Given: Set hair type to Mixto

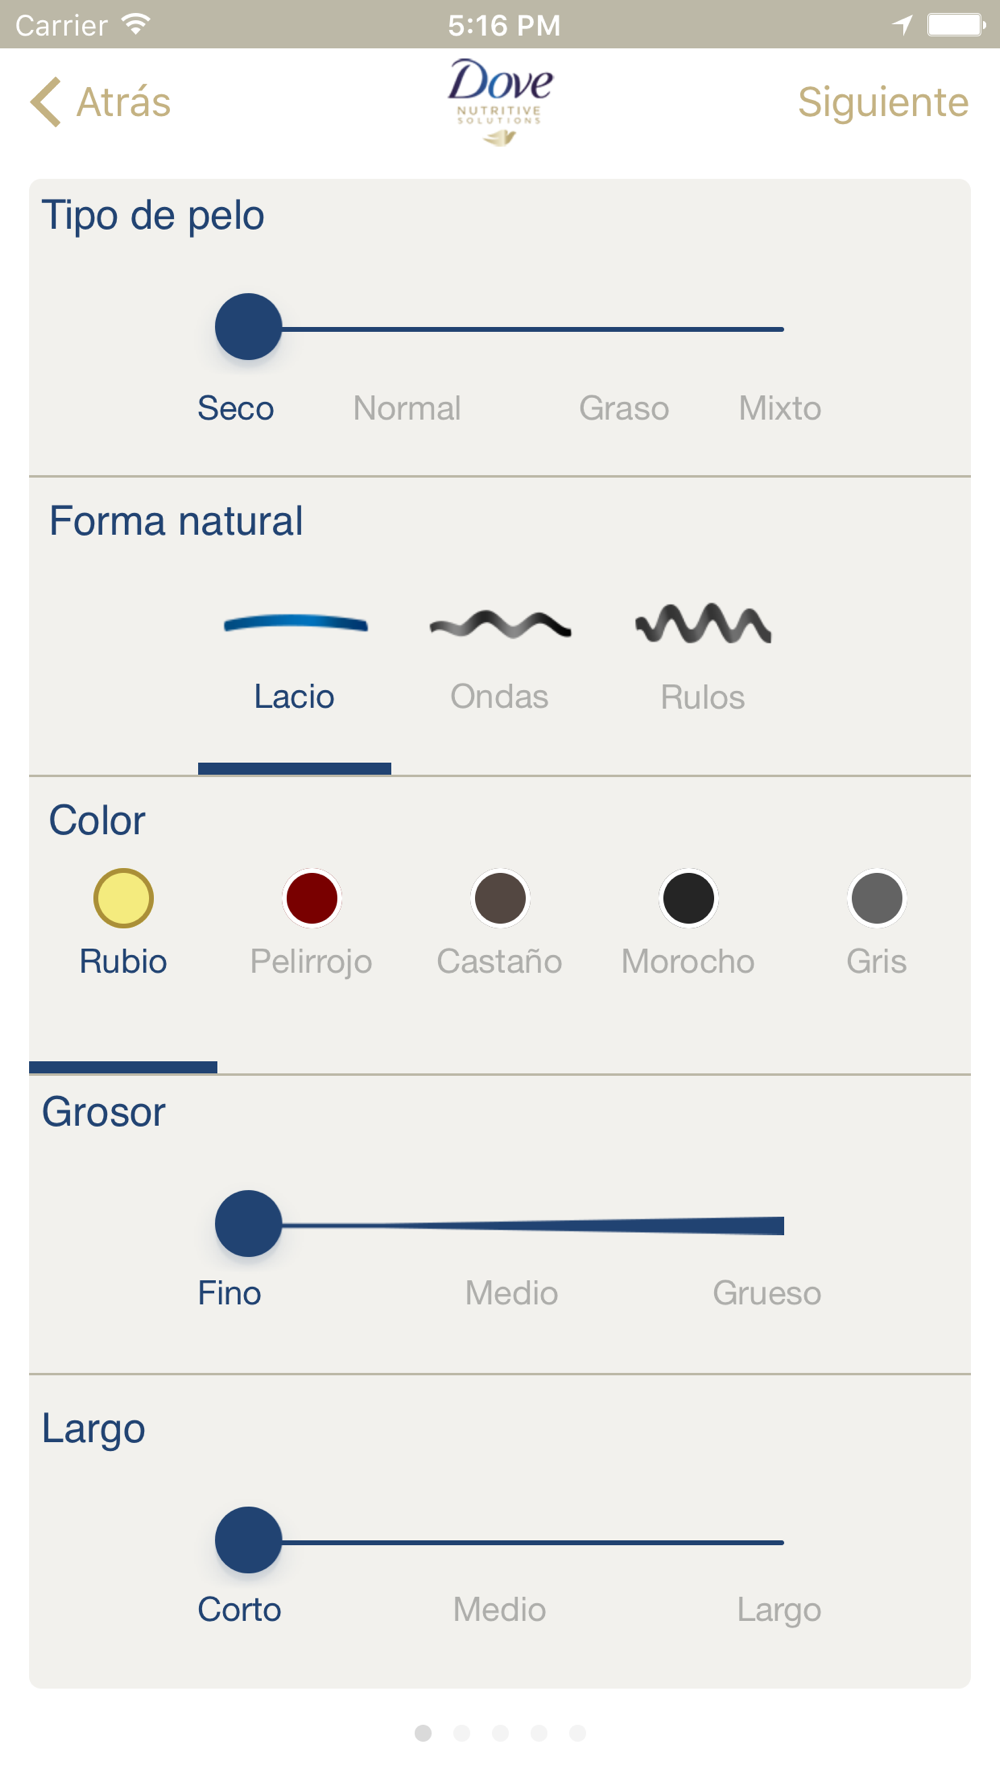Looking at the screenshot, I should click(780, 408).
